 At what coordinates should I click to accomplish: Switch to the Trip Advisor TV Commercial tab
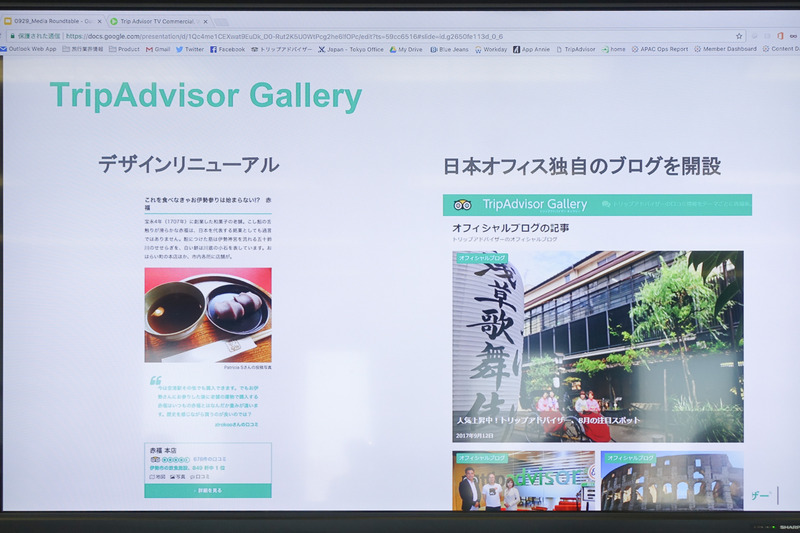(x=159, y=21)
